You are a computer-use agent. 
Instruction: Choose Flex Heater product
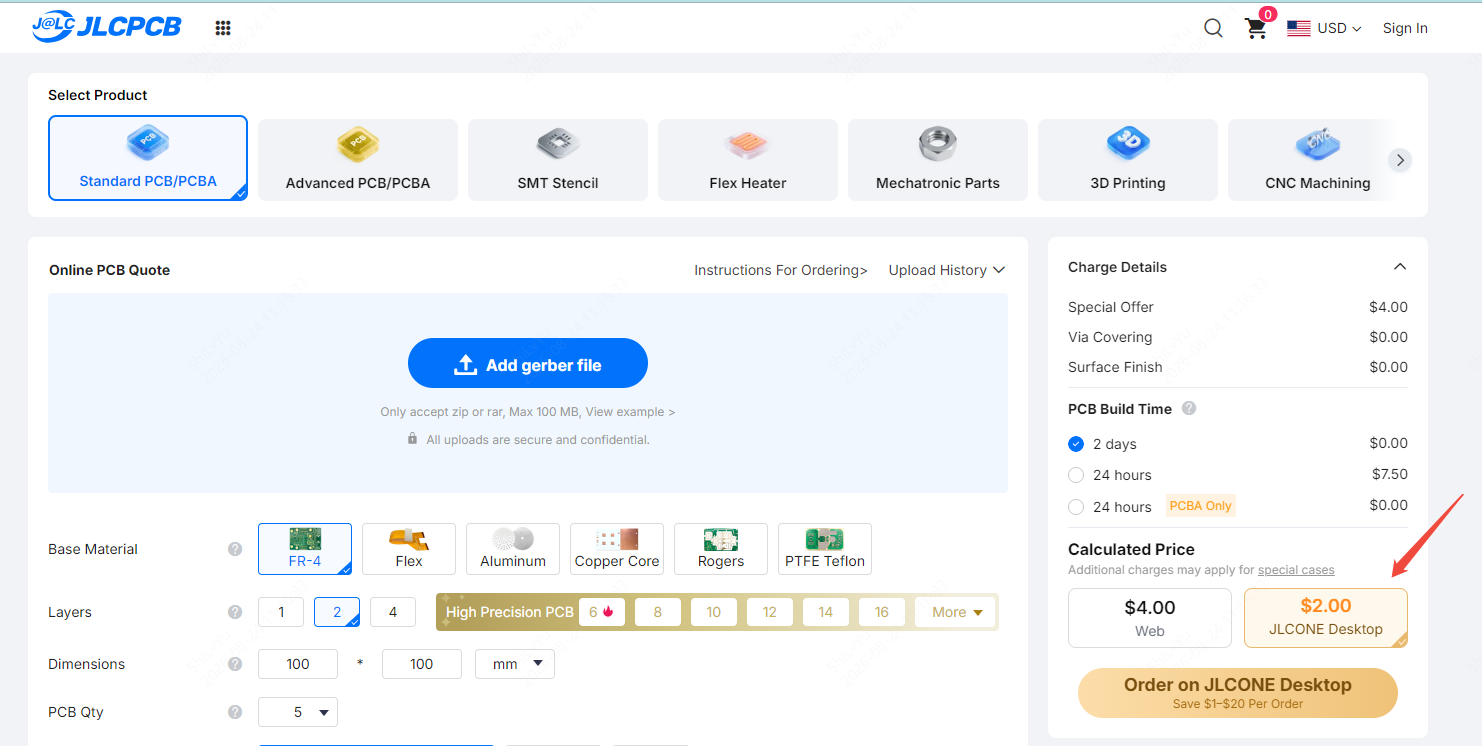pyautogui.click(x=748, y=160)
